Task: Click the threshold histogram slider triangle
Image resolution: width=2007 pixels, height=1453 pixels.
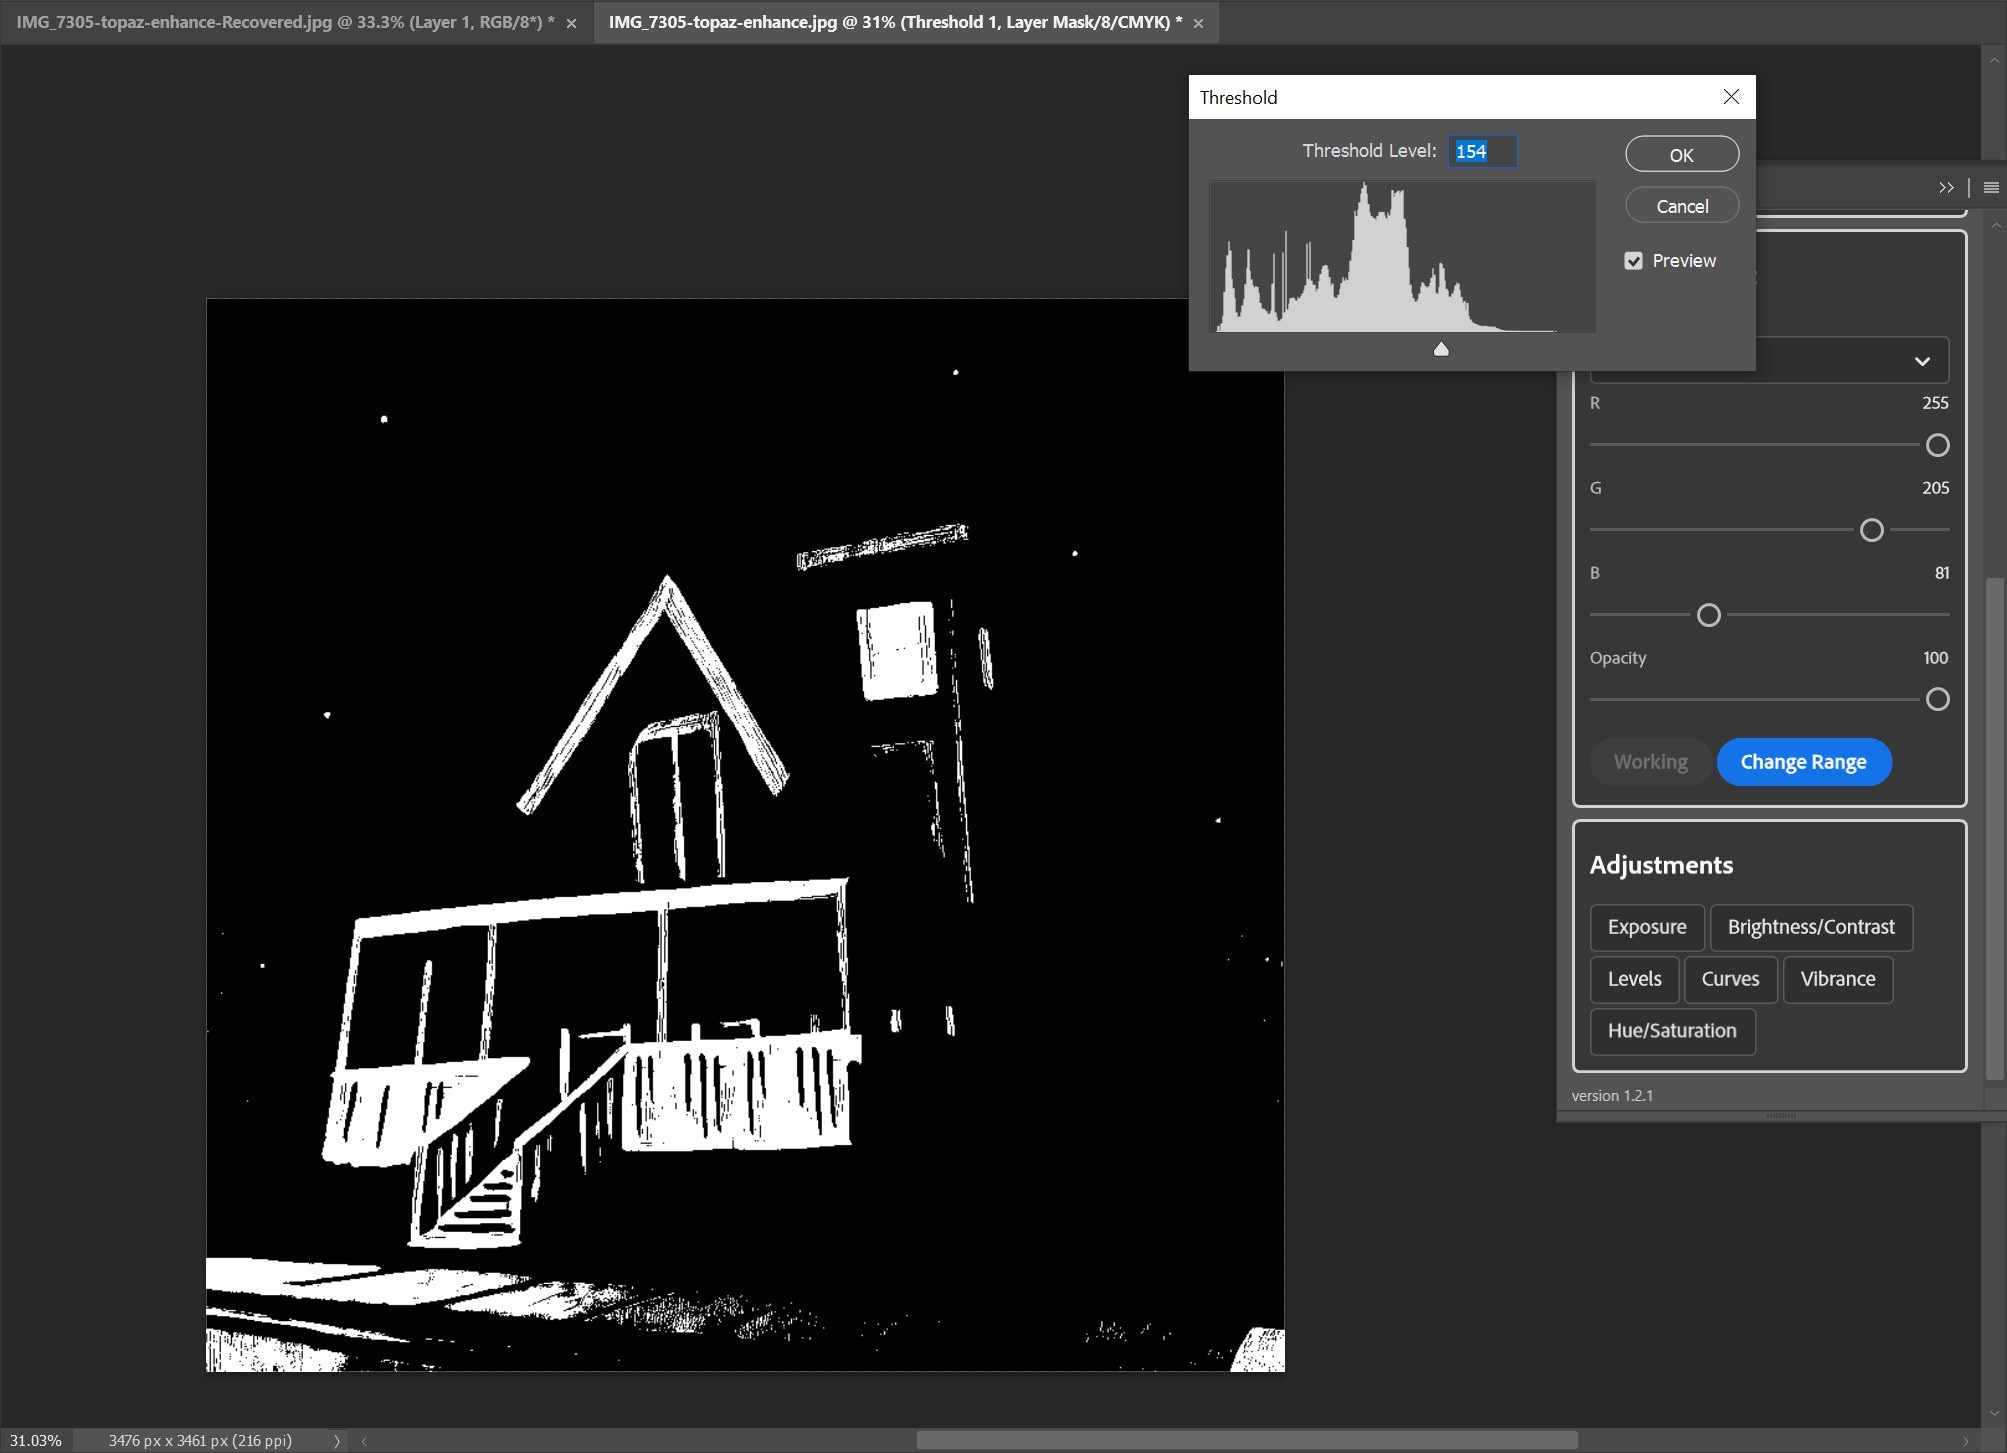Action: pyautogui.click(x=1441, y=349)
